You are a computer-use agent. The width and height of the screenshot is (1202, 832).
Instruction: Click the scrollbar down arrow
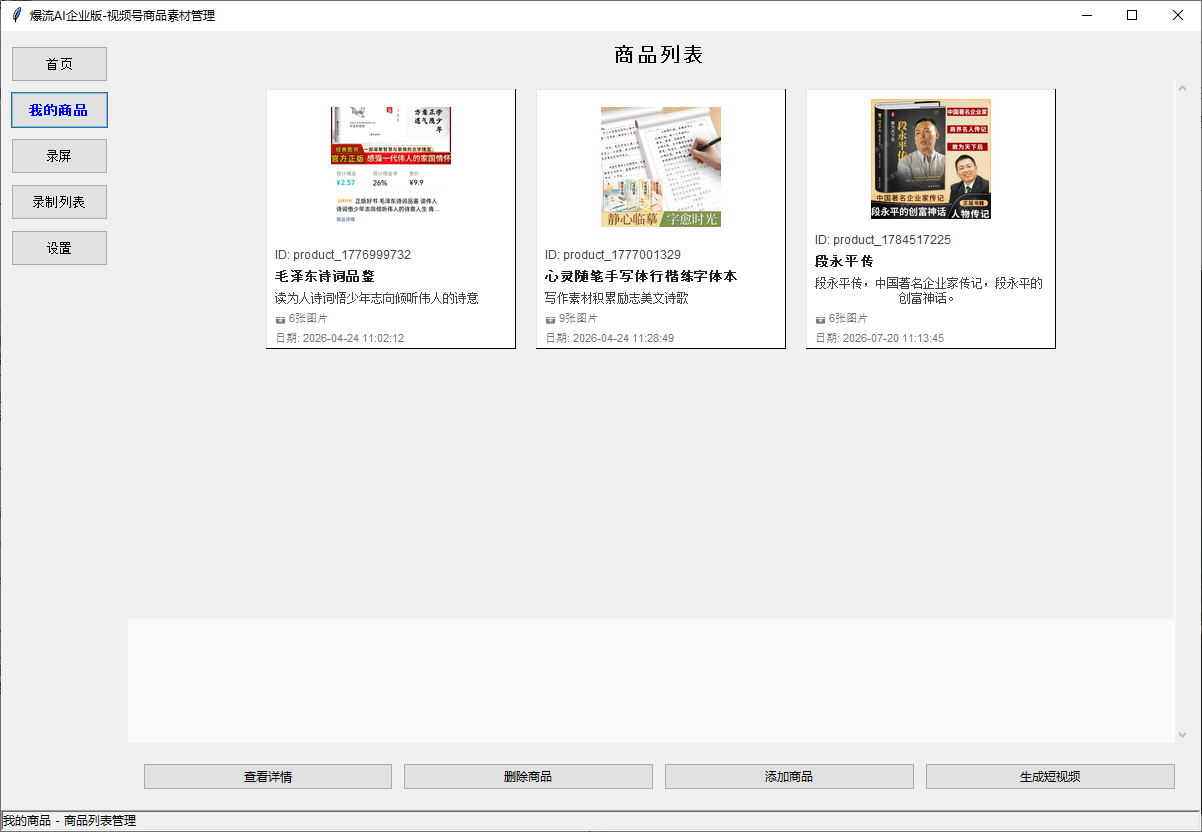point(1183,734)
